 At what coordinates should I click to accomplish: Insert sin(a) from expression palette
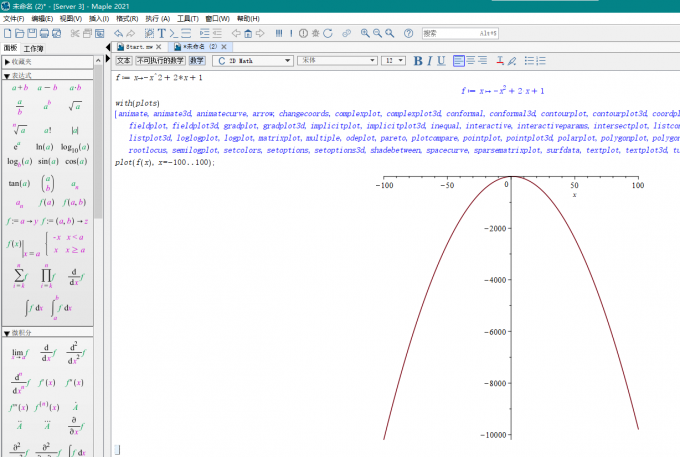[48, 161]
